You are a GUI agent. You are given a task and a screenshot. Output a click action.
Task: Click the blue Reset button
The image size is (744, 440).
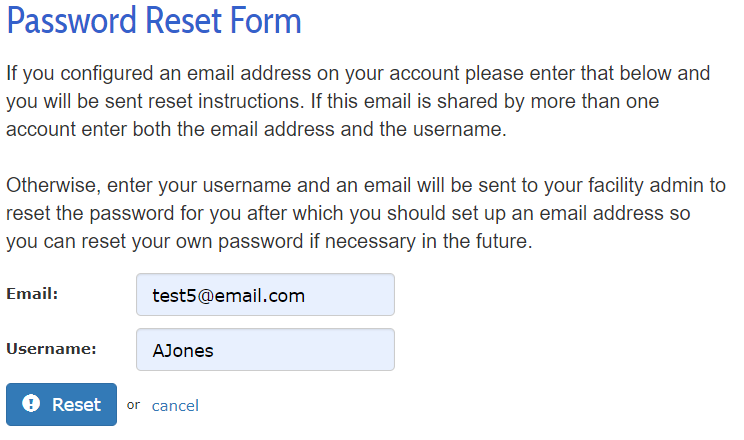(x=61, y=404)
